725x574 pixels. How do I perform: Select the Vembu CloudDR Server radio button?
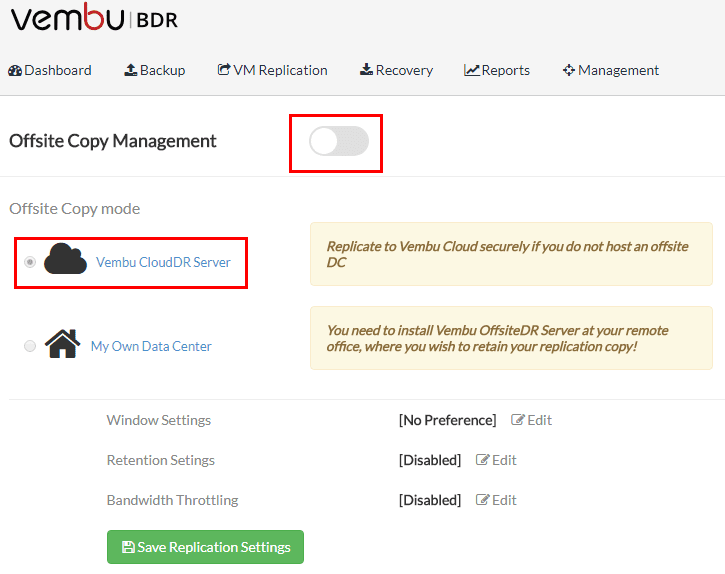(x=30, y=262)
